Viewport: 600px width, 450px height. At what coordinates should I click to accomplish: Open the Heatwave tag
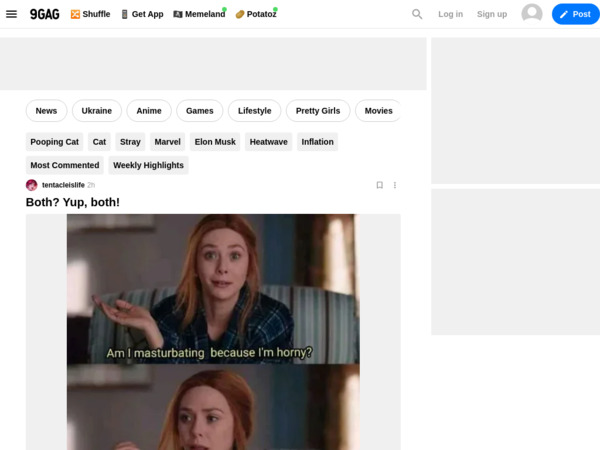[269, 142]
